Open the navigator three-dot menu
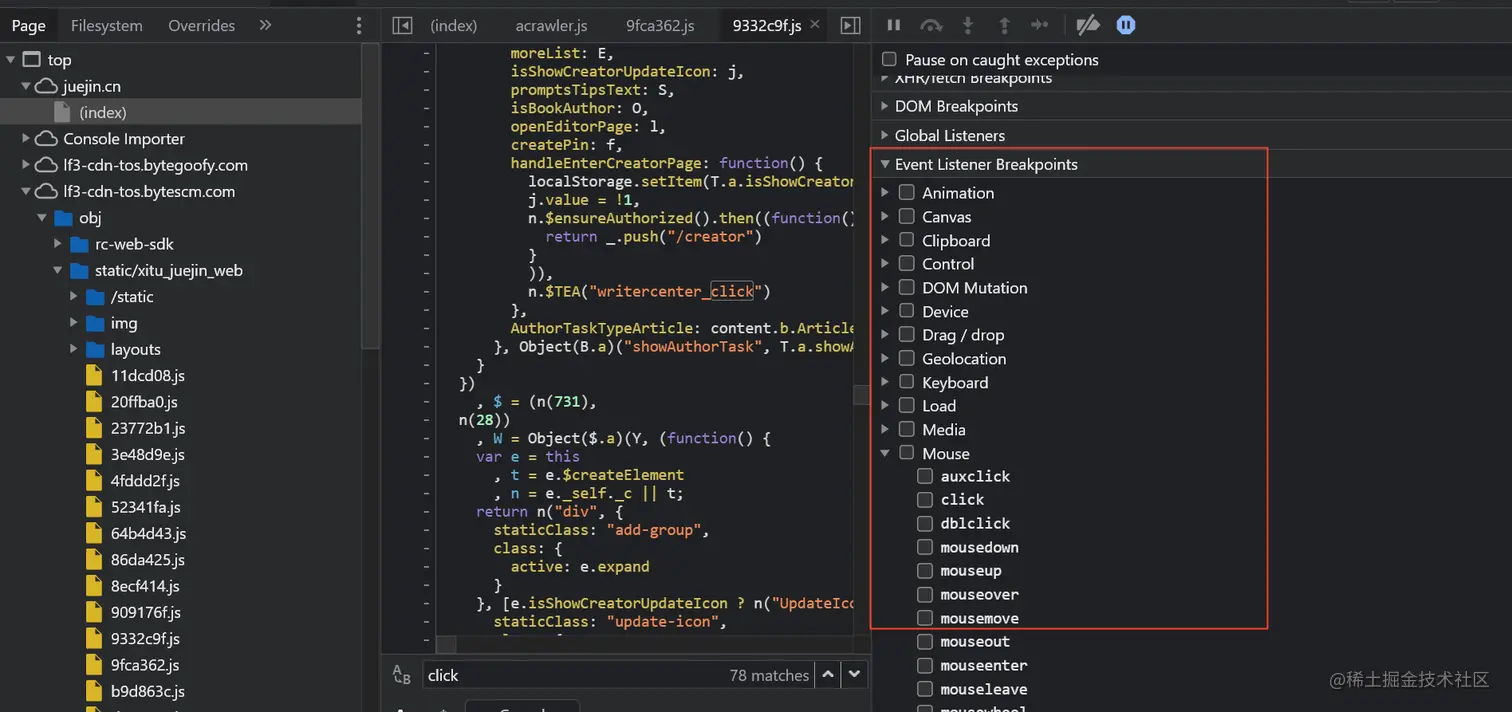Viewport: 1512px width, 712px height. pyautogui.click(x=359, y=26)
